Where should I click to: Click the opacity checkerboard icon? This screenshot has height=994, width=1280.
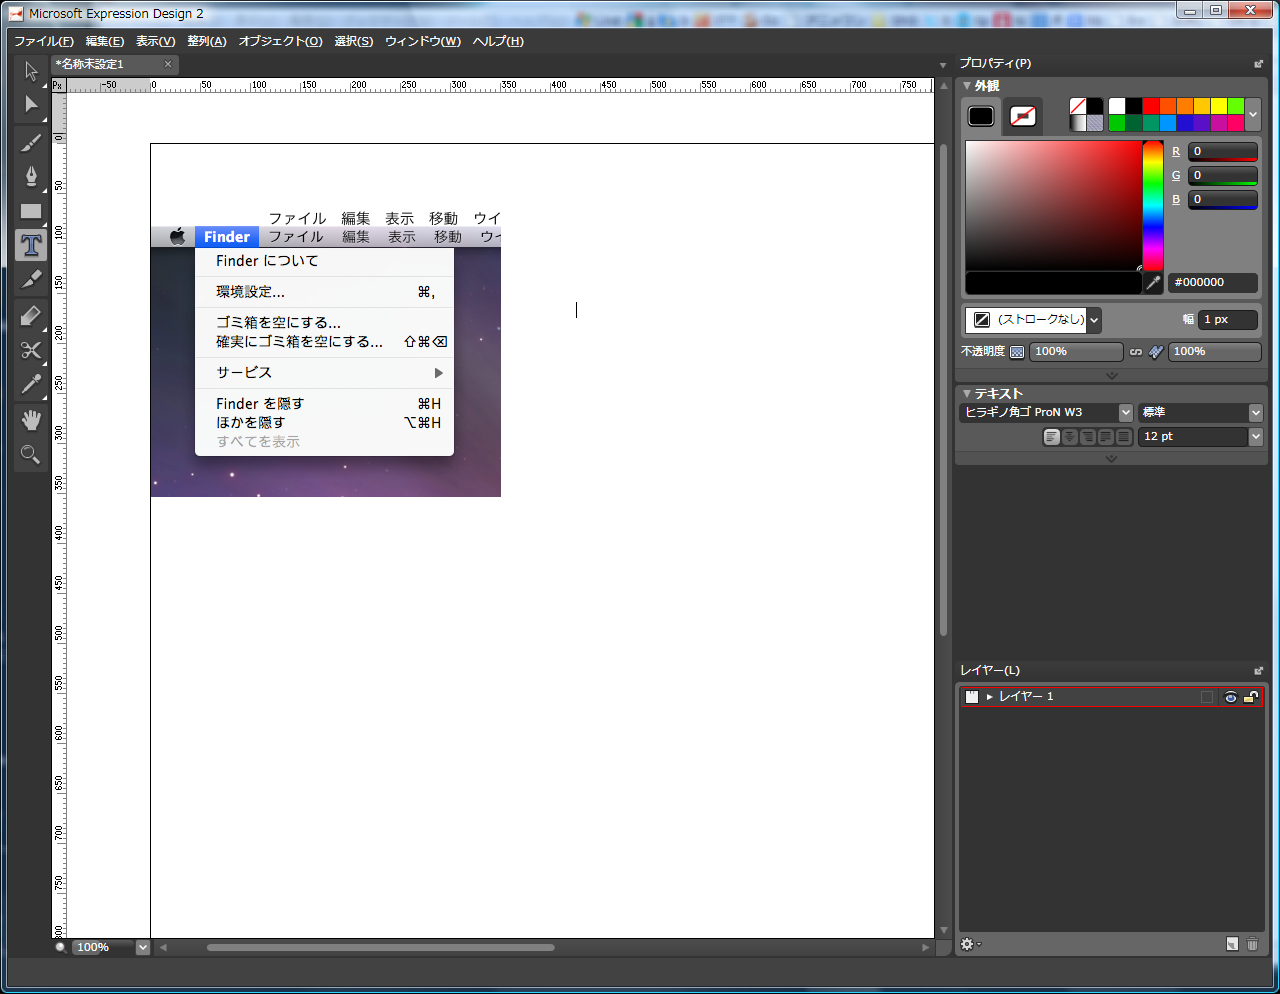click(x=1017, y=352)
